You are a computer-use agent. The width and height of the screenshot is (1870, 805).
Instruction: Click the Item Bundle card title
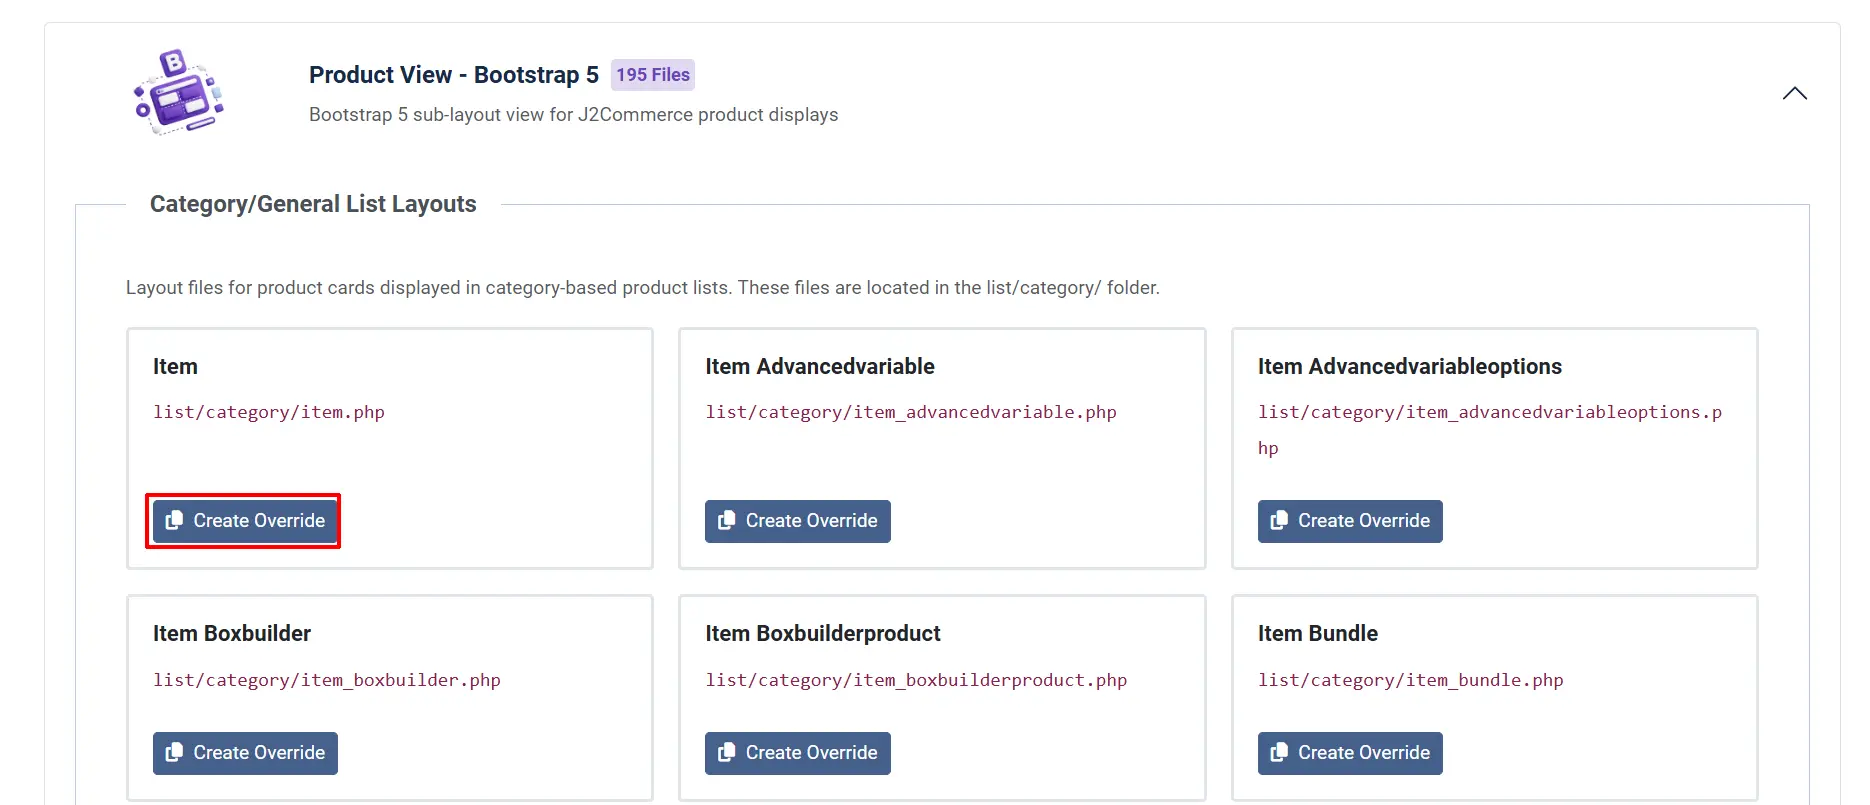(1318, 634)
